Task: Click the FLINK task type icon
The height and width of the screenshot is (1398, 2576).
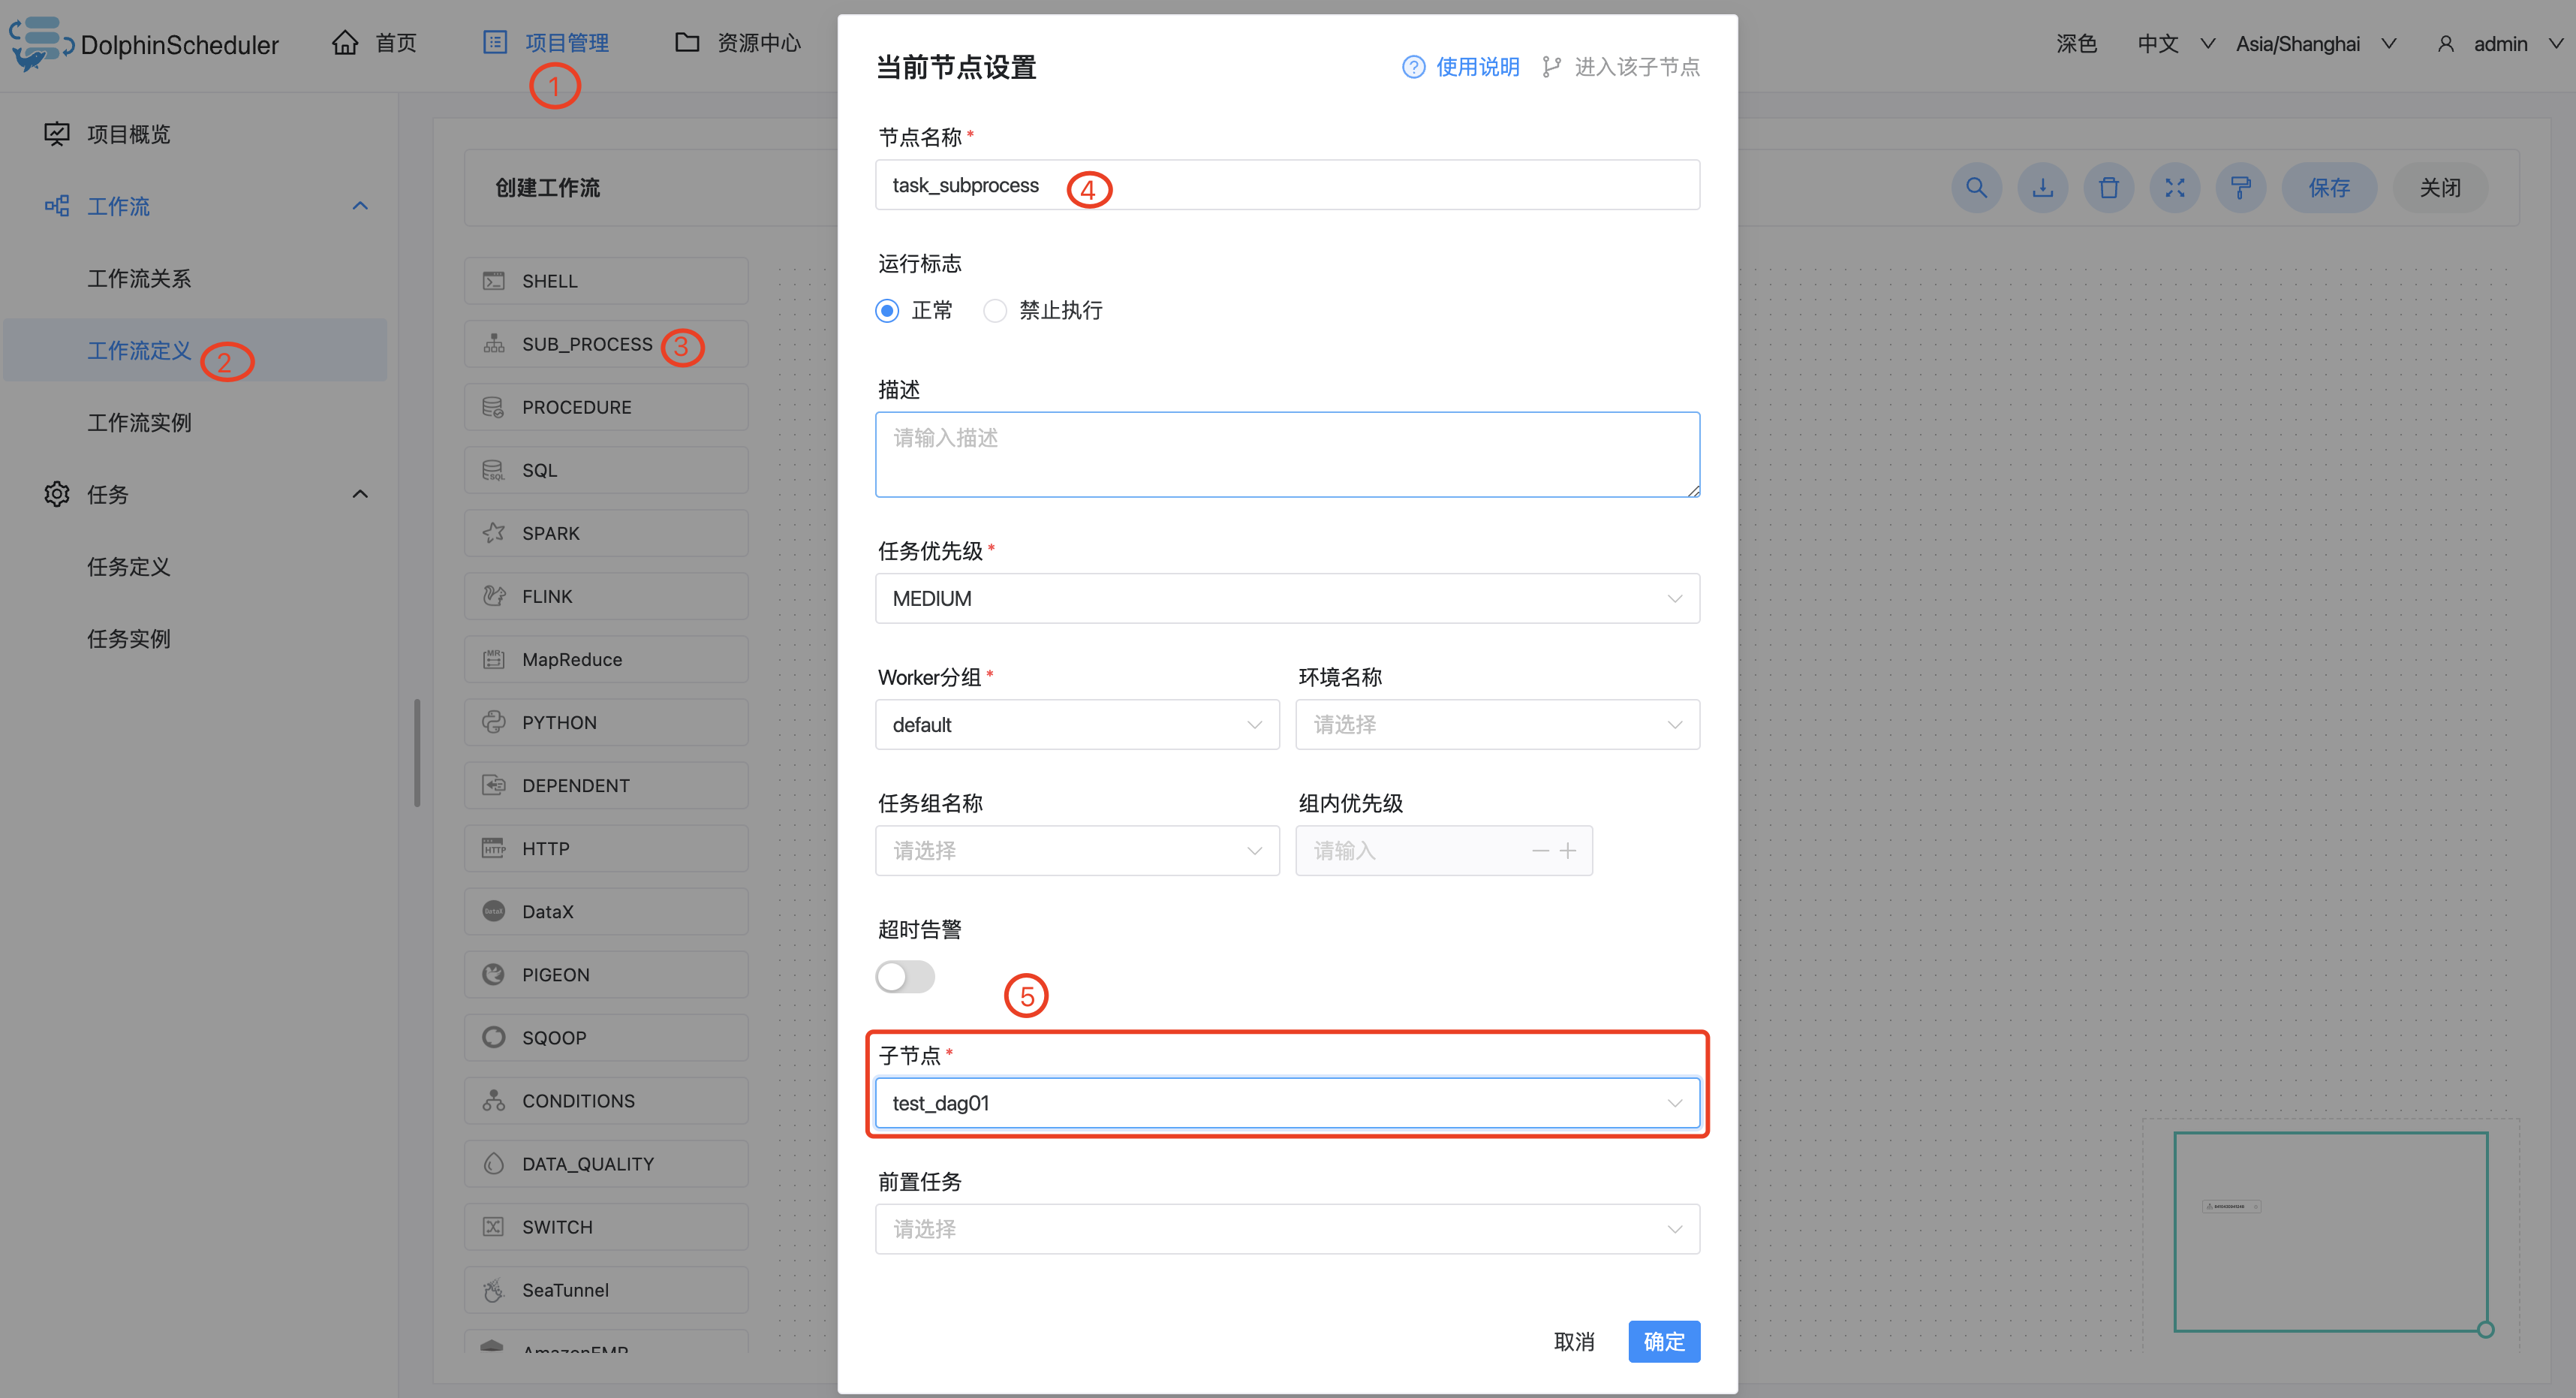Action: (x=494, y=595)
